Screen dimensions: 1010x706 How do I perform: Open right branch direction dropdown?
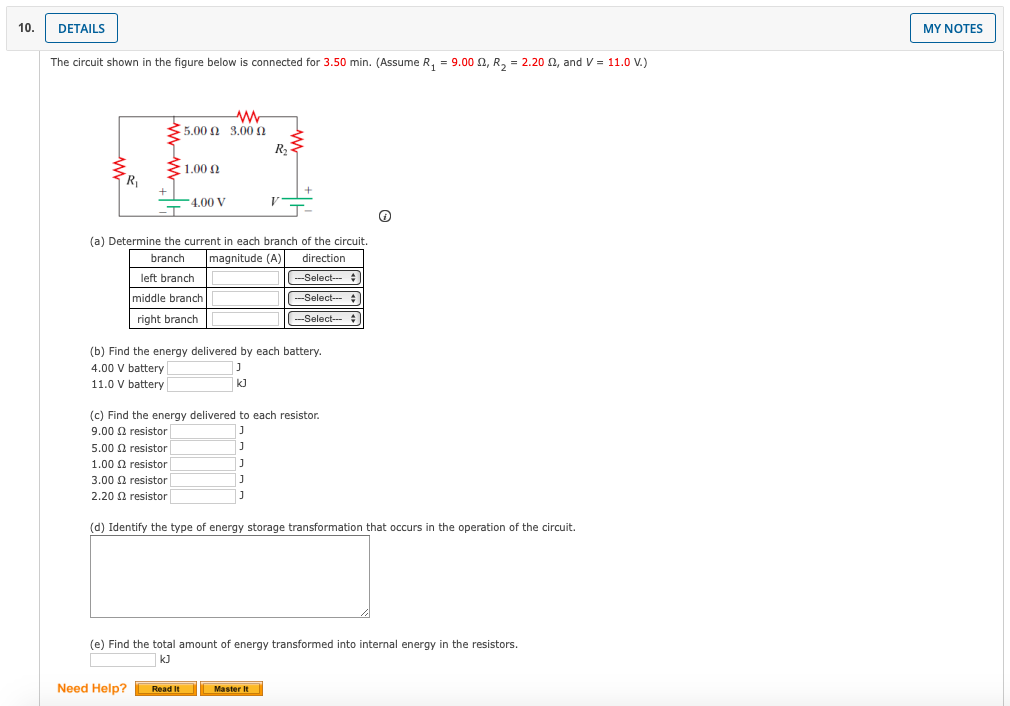[324, 319]
